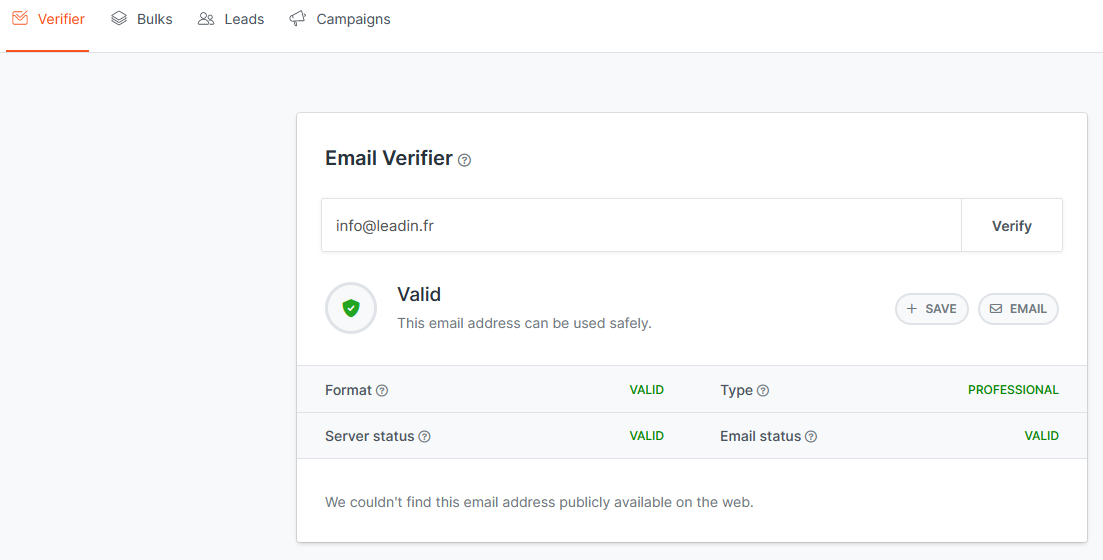Click the PROFESSIONAL type value
Viewport: 1103px width, 560px height.
pyautogui.click(x=1013, y=390)
